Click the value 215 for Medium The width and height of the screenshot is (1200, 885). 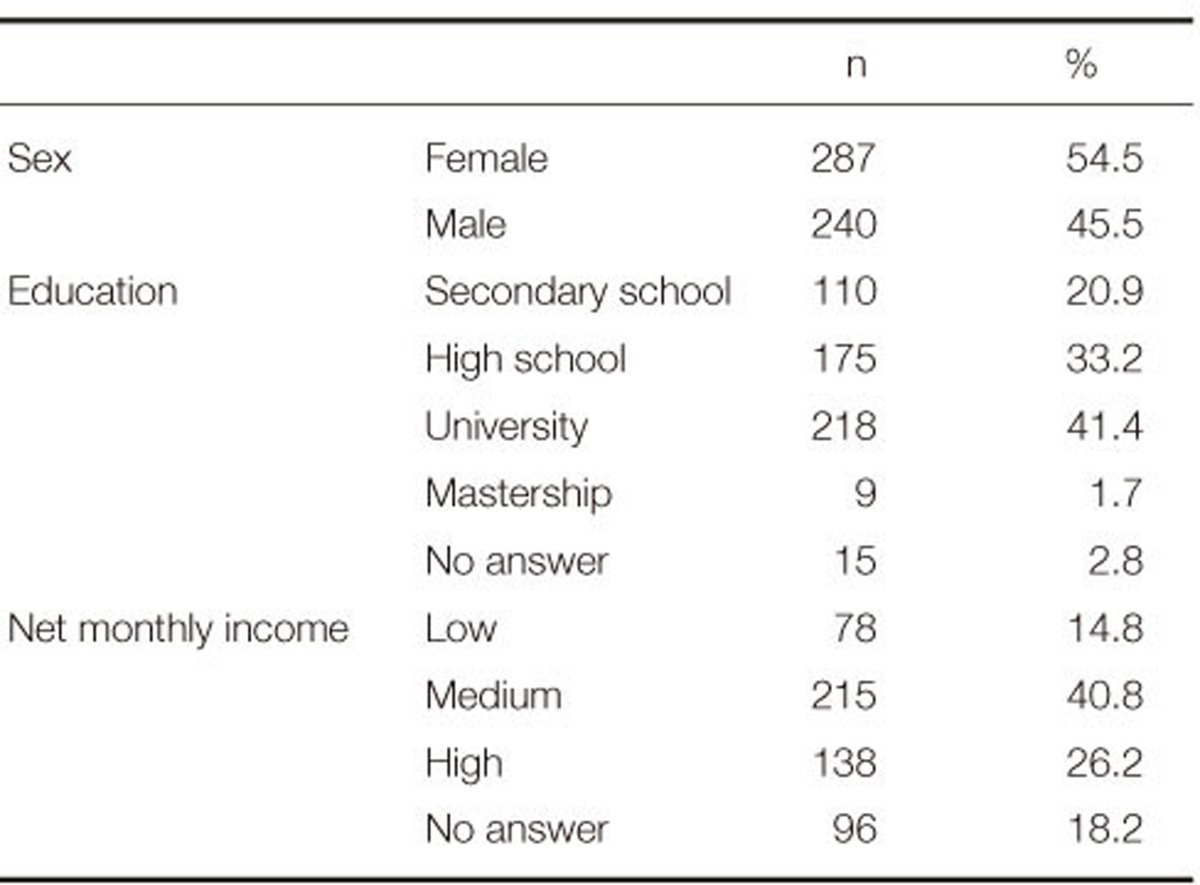point(844,696)
